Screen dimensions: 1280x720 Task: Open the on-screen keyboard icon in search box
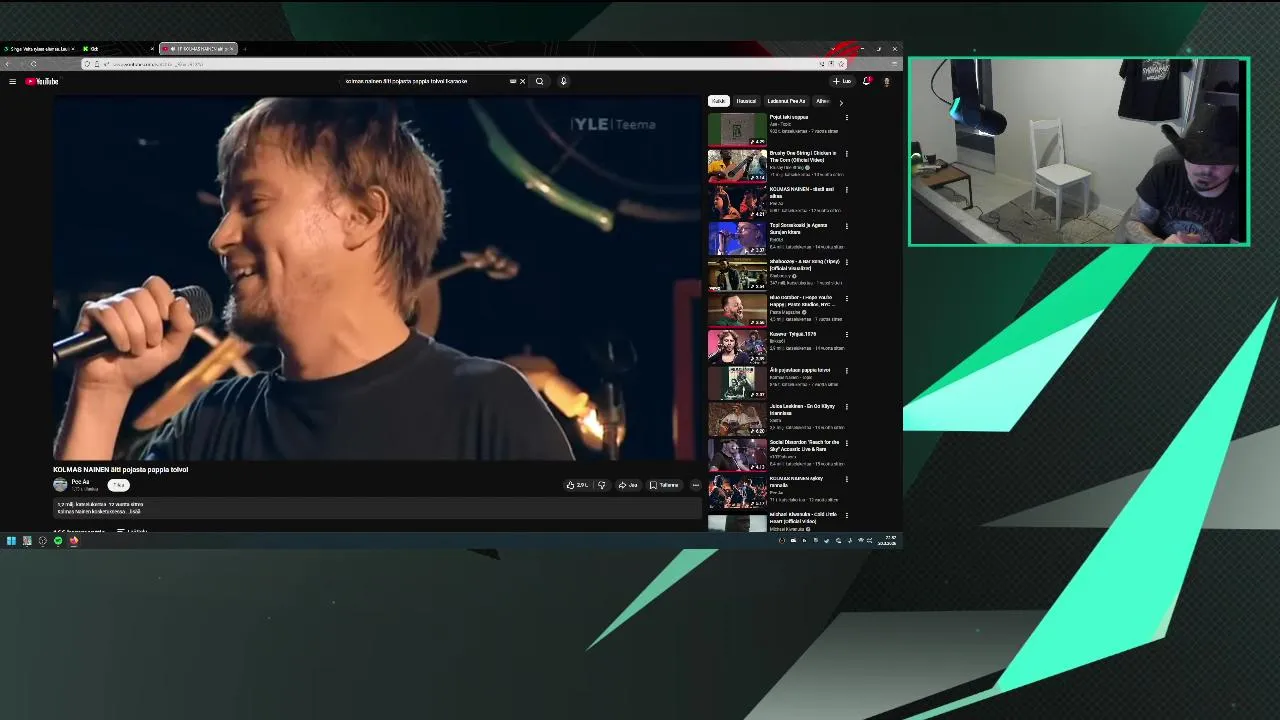click(x=513, y=81)
